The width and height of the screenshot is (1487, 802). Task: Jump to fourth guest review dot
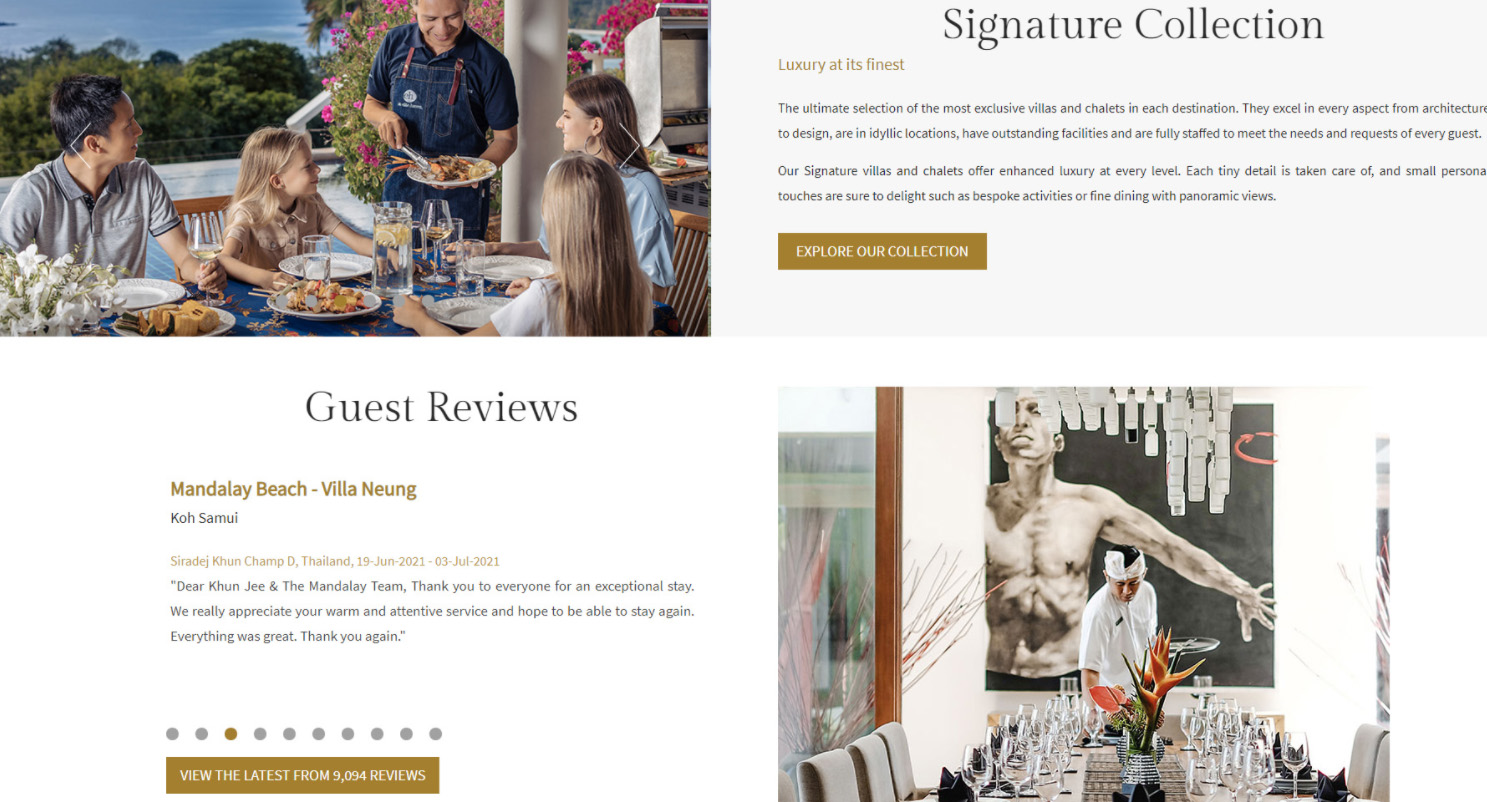[260, 734]
